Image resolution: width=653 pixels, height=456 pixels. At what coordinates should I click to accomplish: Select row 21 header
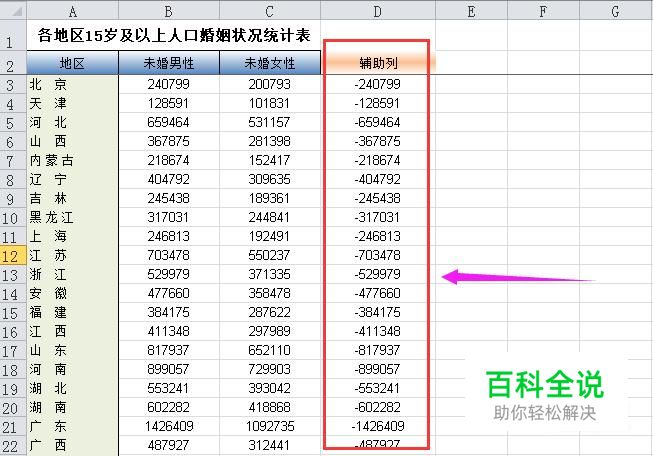(x=13, y=426)
